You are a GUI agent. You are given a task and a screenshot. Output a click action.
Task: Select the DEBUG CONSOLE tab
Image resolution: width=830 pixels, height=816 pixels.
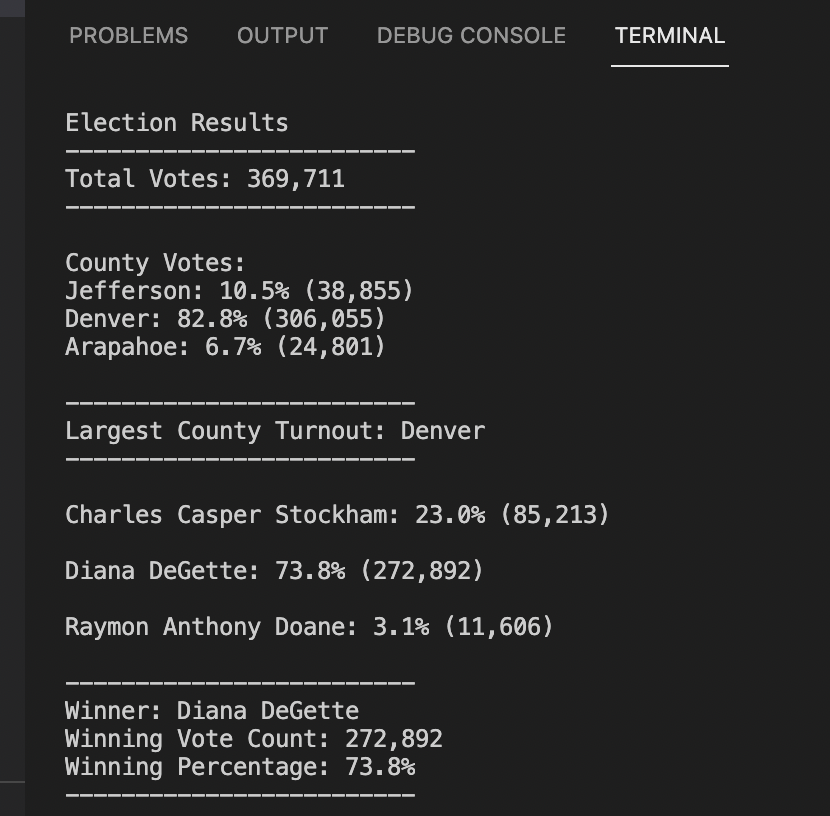tap(470, 35)
